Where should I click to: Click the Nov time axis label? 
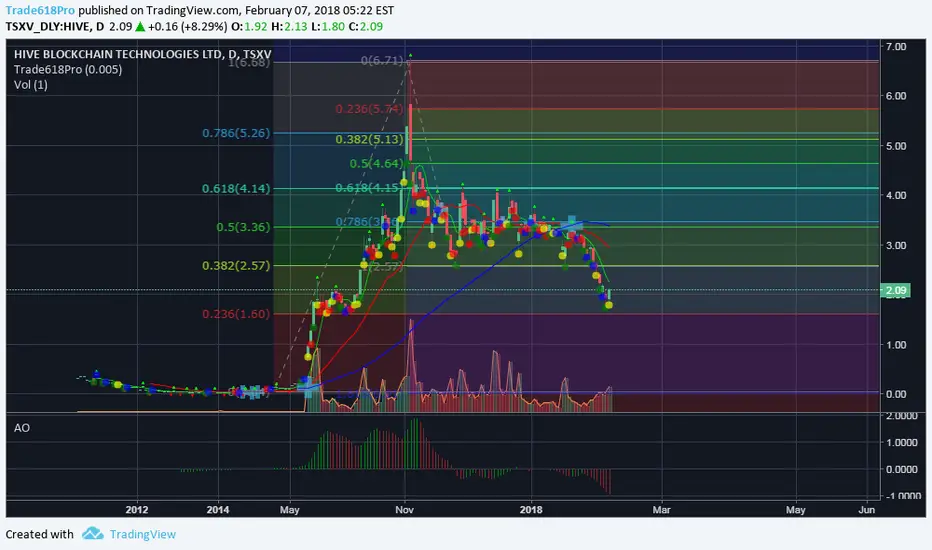point(404,510)
